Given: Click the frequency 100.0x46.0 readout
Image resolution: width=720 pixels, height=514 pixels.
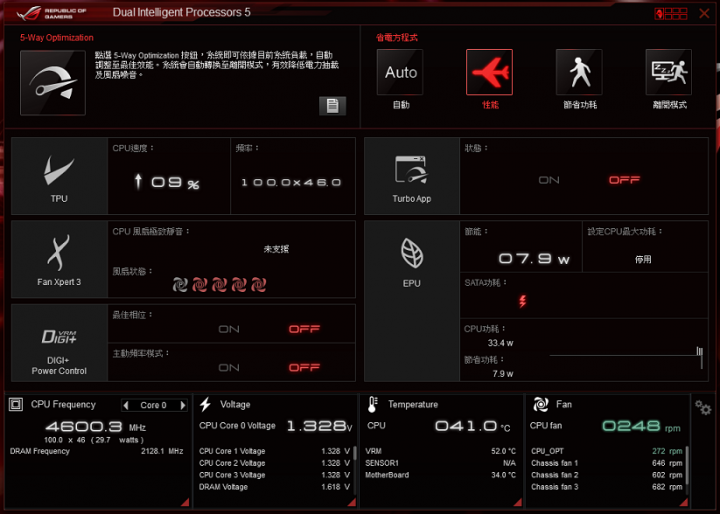Looking at the screenshot, I should coord(292,182).
